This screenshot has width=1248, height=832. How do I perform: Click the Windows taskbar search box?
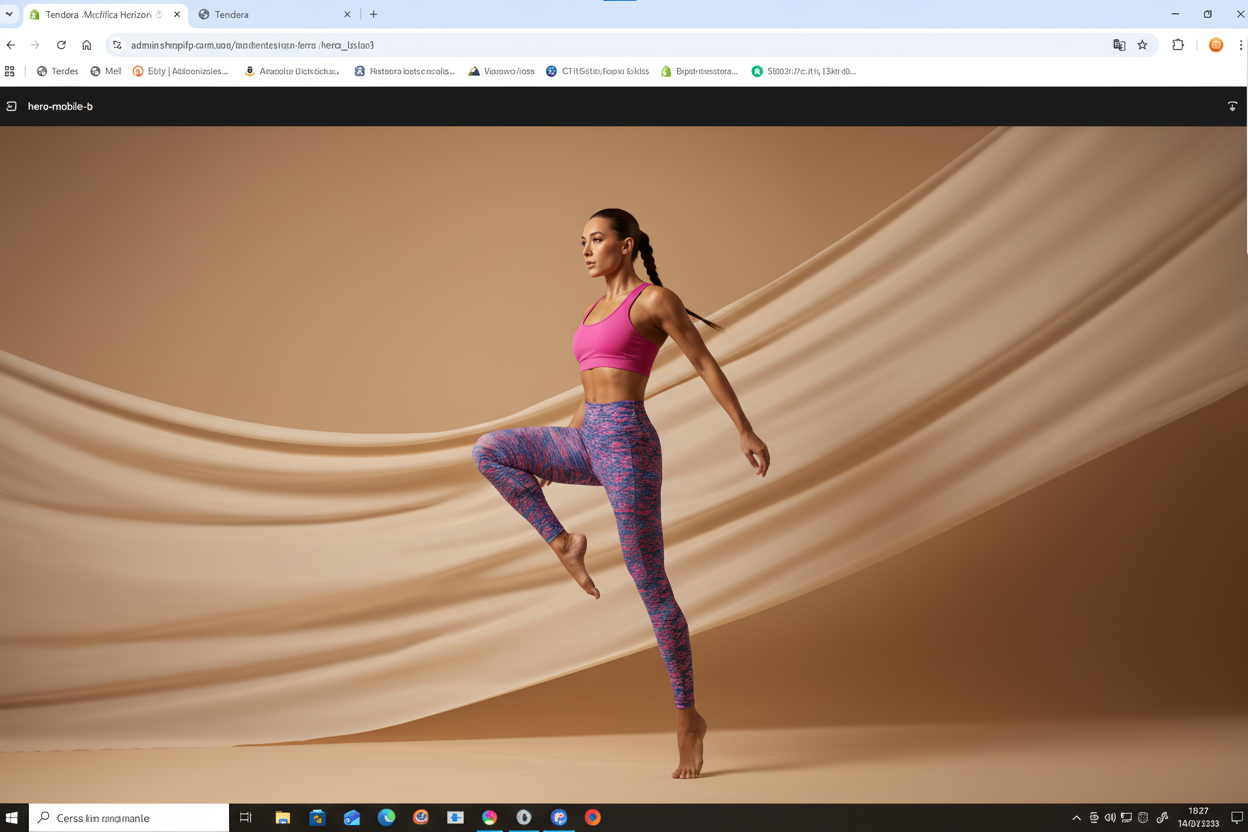(128, 817)
